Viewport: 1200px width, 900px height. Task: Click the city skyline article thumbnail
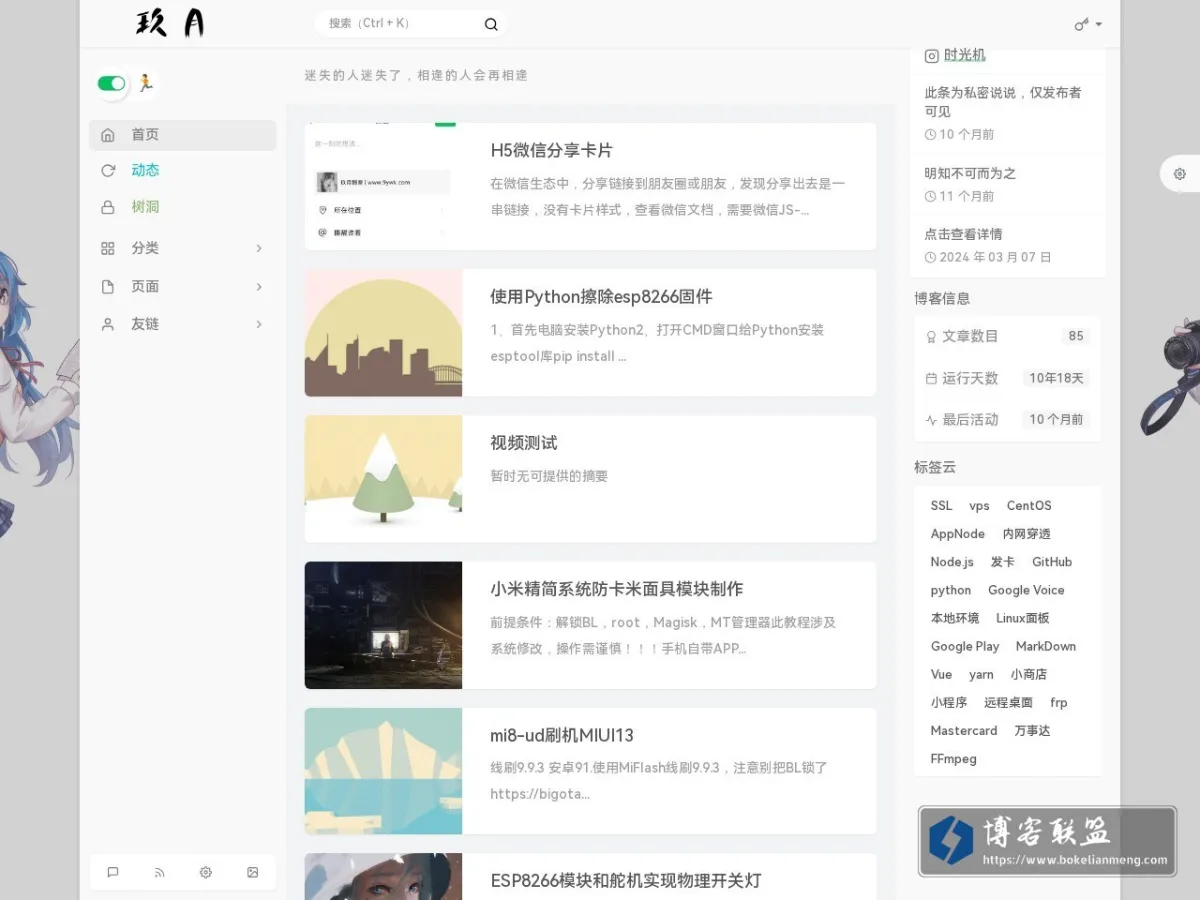(x=383, y=333)
